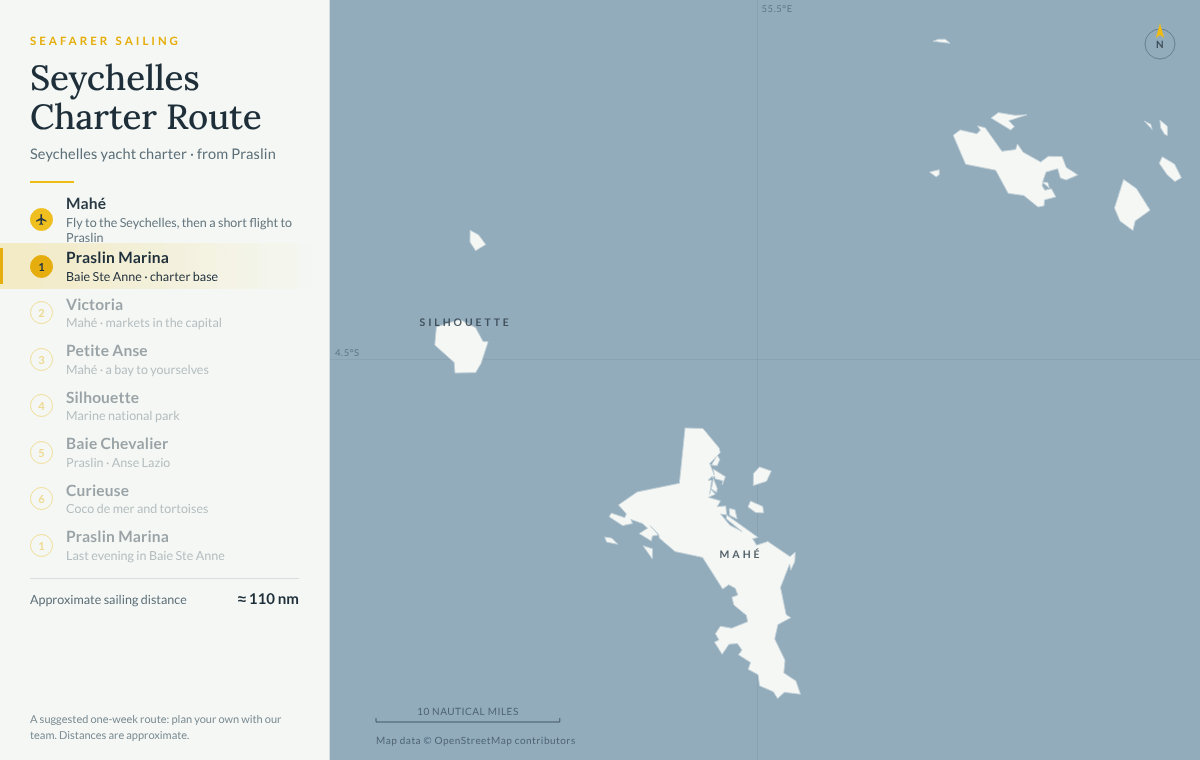The height and width of the screenshot is (760, 1200).
Task: Click the OpenStreetMap contributors attribution
Action: pos(475,741)
